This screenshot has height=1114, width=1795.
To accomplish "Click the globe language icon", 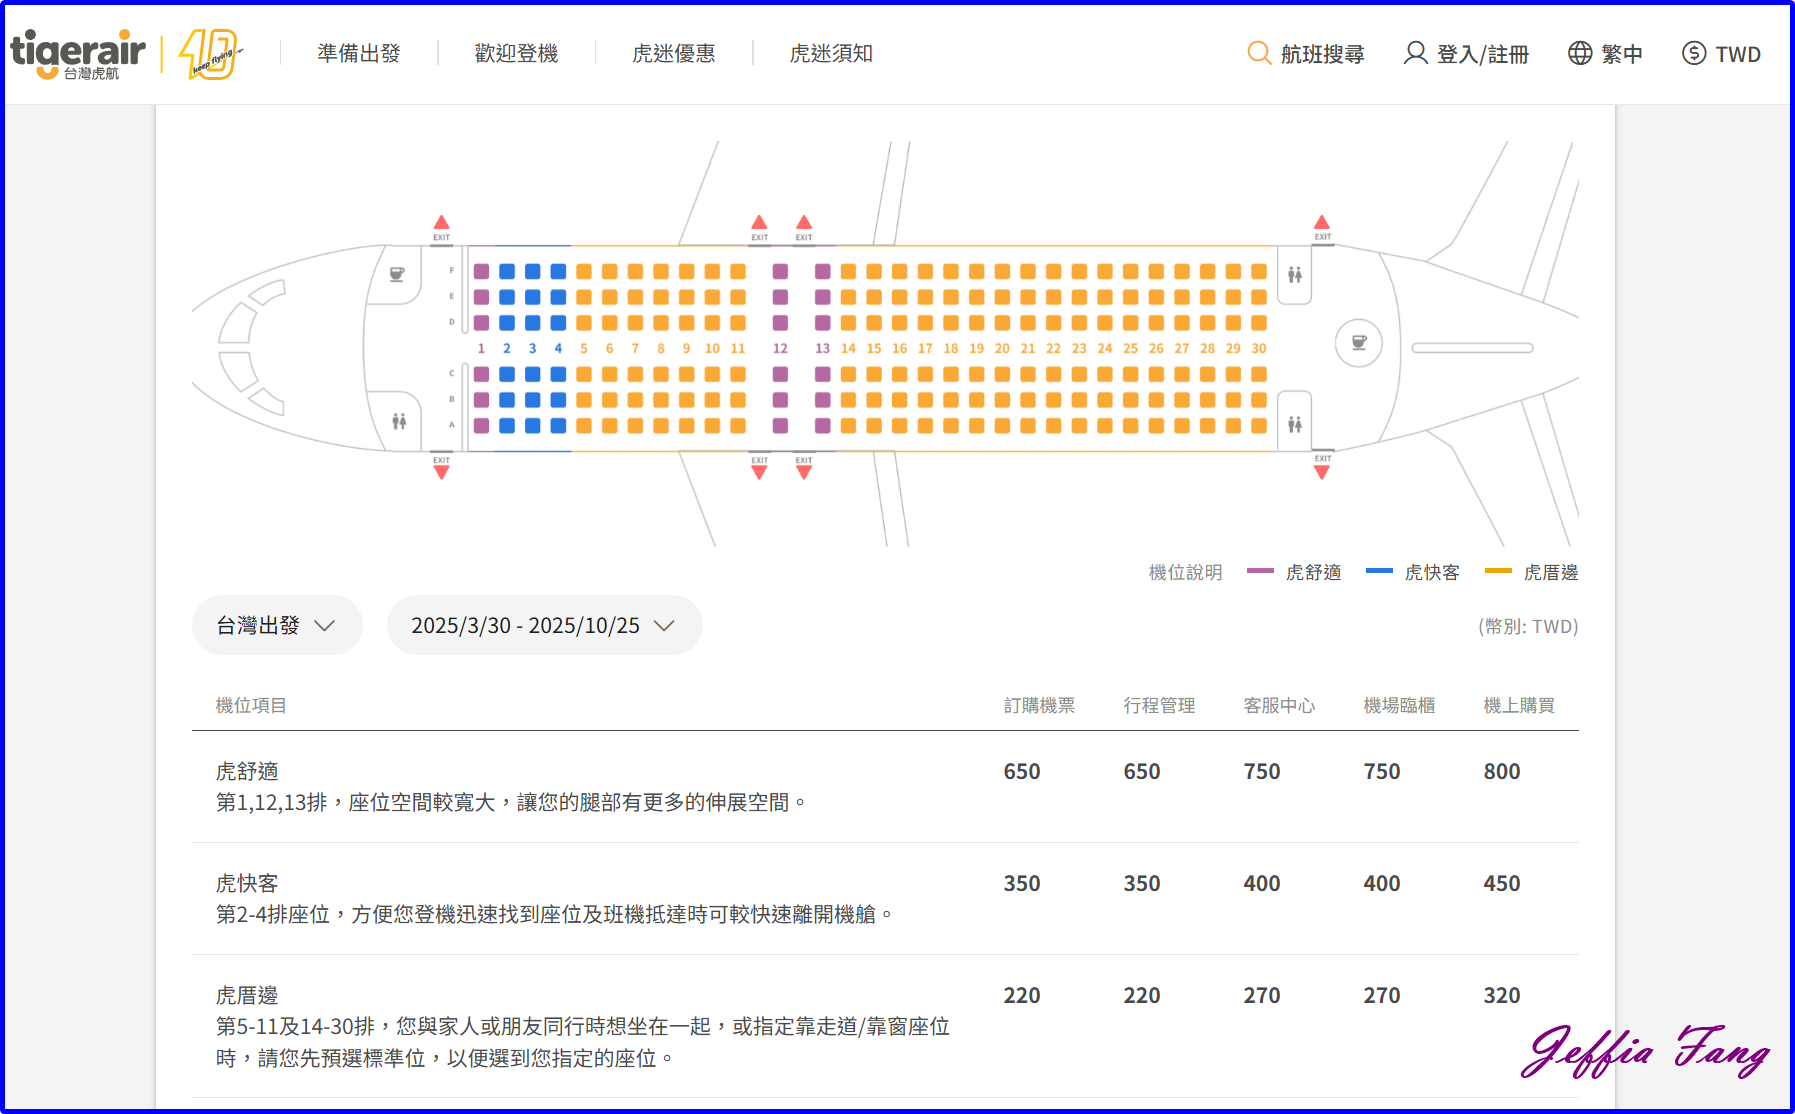I will pos(1580,53).
